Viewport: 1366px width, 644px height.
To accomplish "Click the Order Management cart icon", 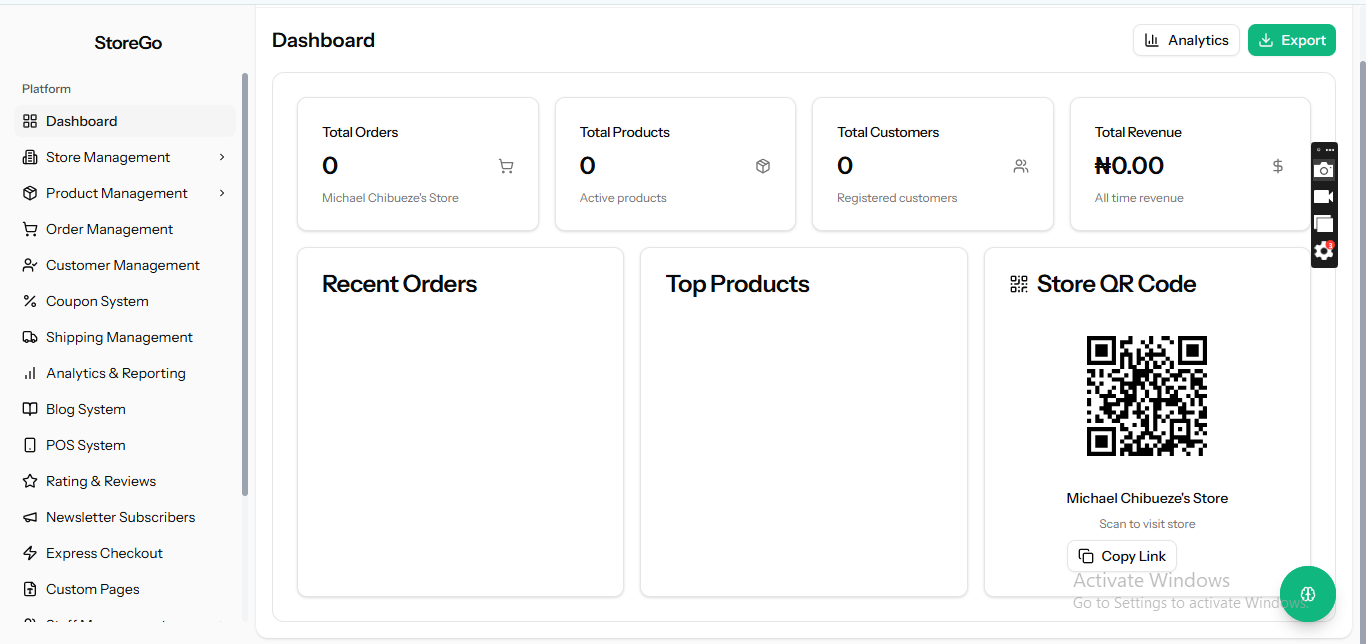I will [30, 229].
